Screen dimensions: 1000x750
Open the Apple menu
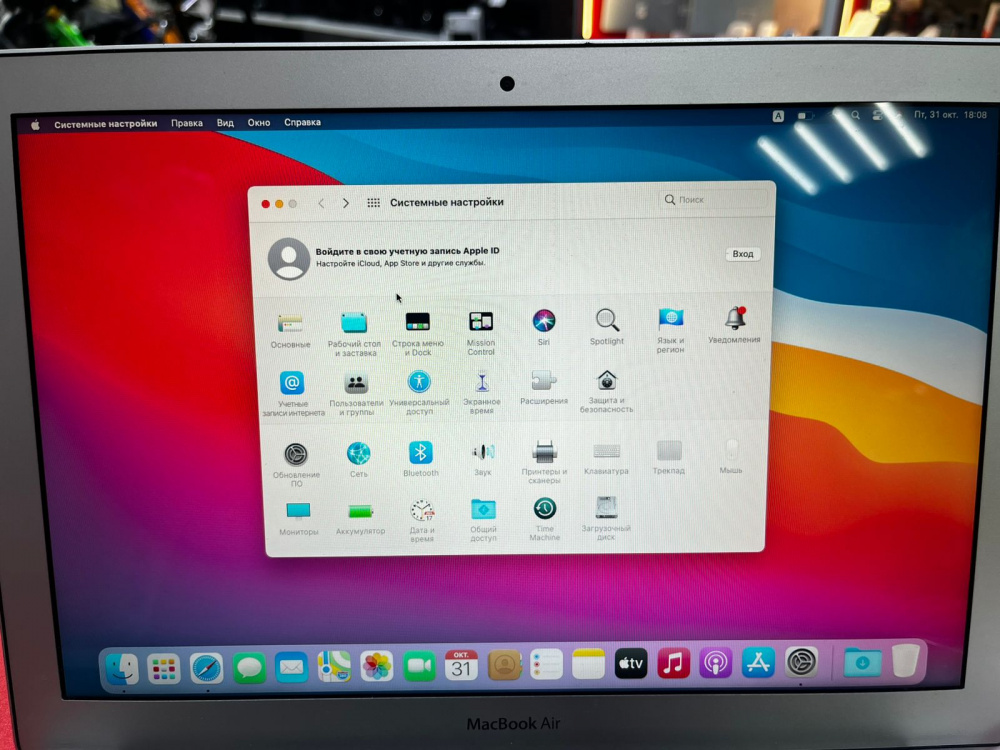click(x=35, y=125)
